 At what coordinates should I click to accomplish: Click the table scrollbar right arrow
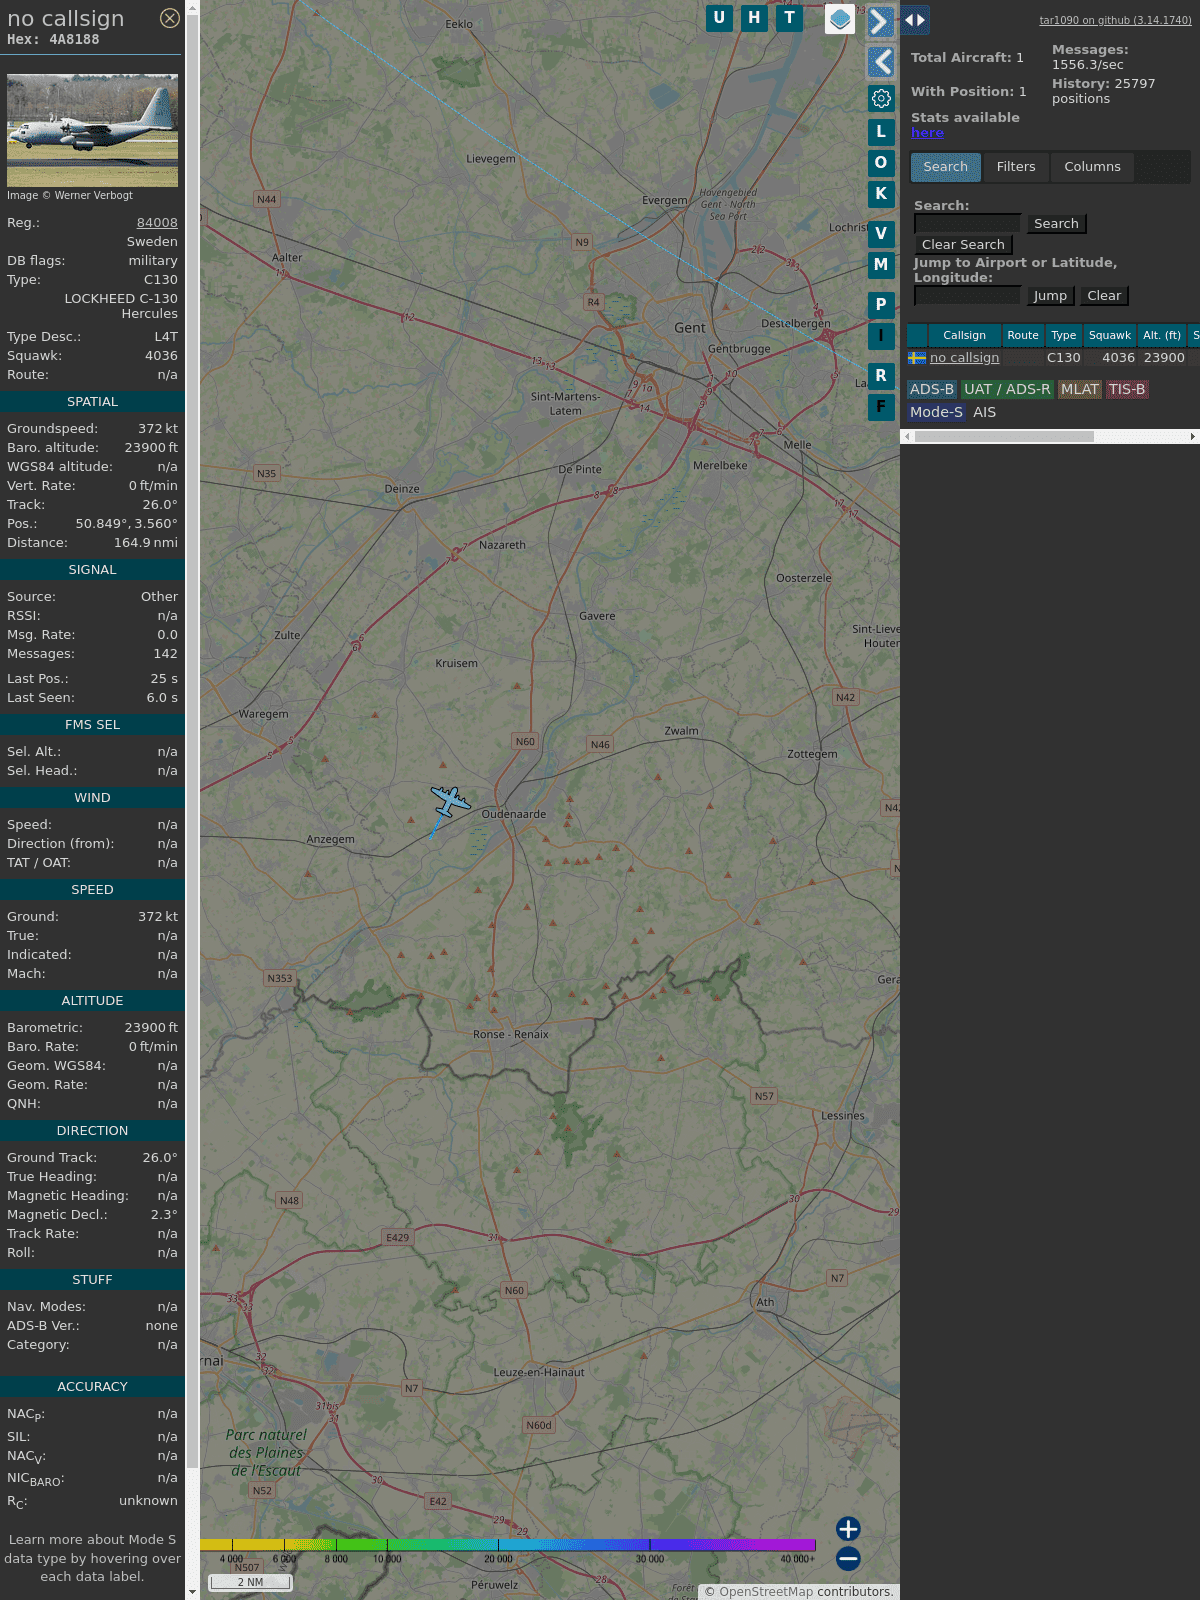(1193, 437)
